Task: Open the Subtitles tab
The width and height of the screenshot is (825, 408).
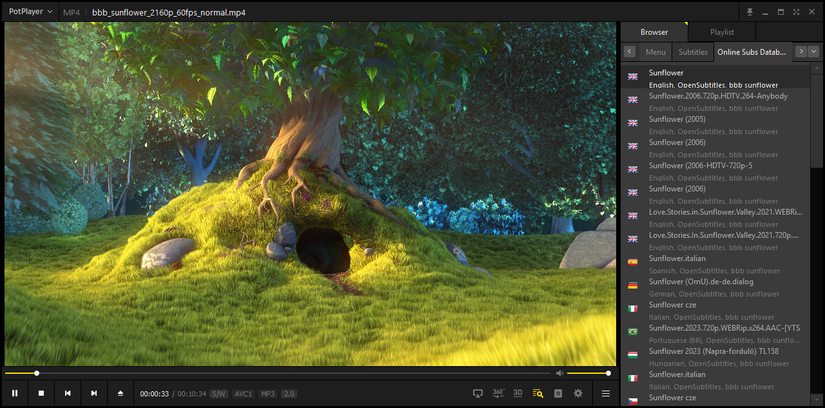Action: [x=693, y=52]
